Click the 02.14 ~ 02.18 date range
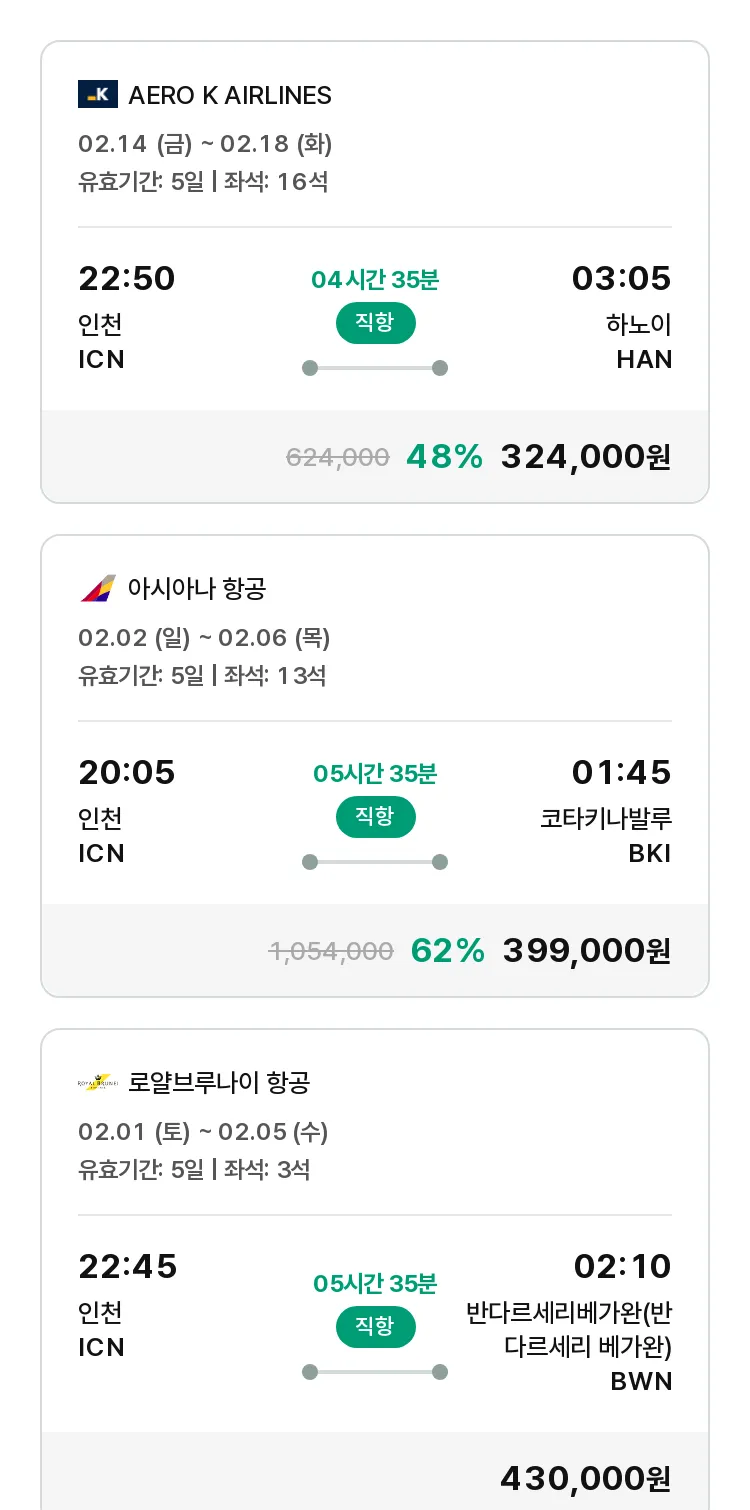The height and width of the screenshot is (1510, 750). (205, 144)
